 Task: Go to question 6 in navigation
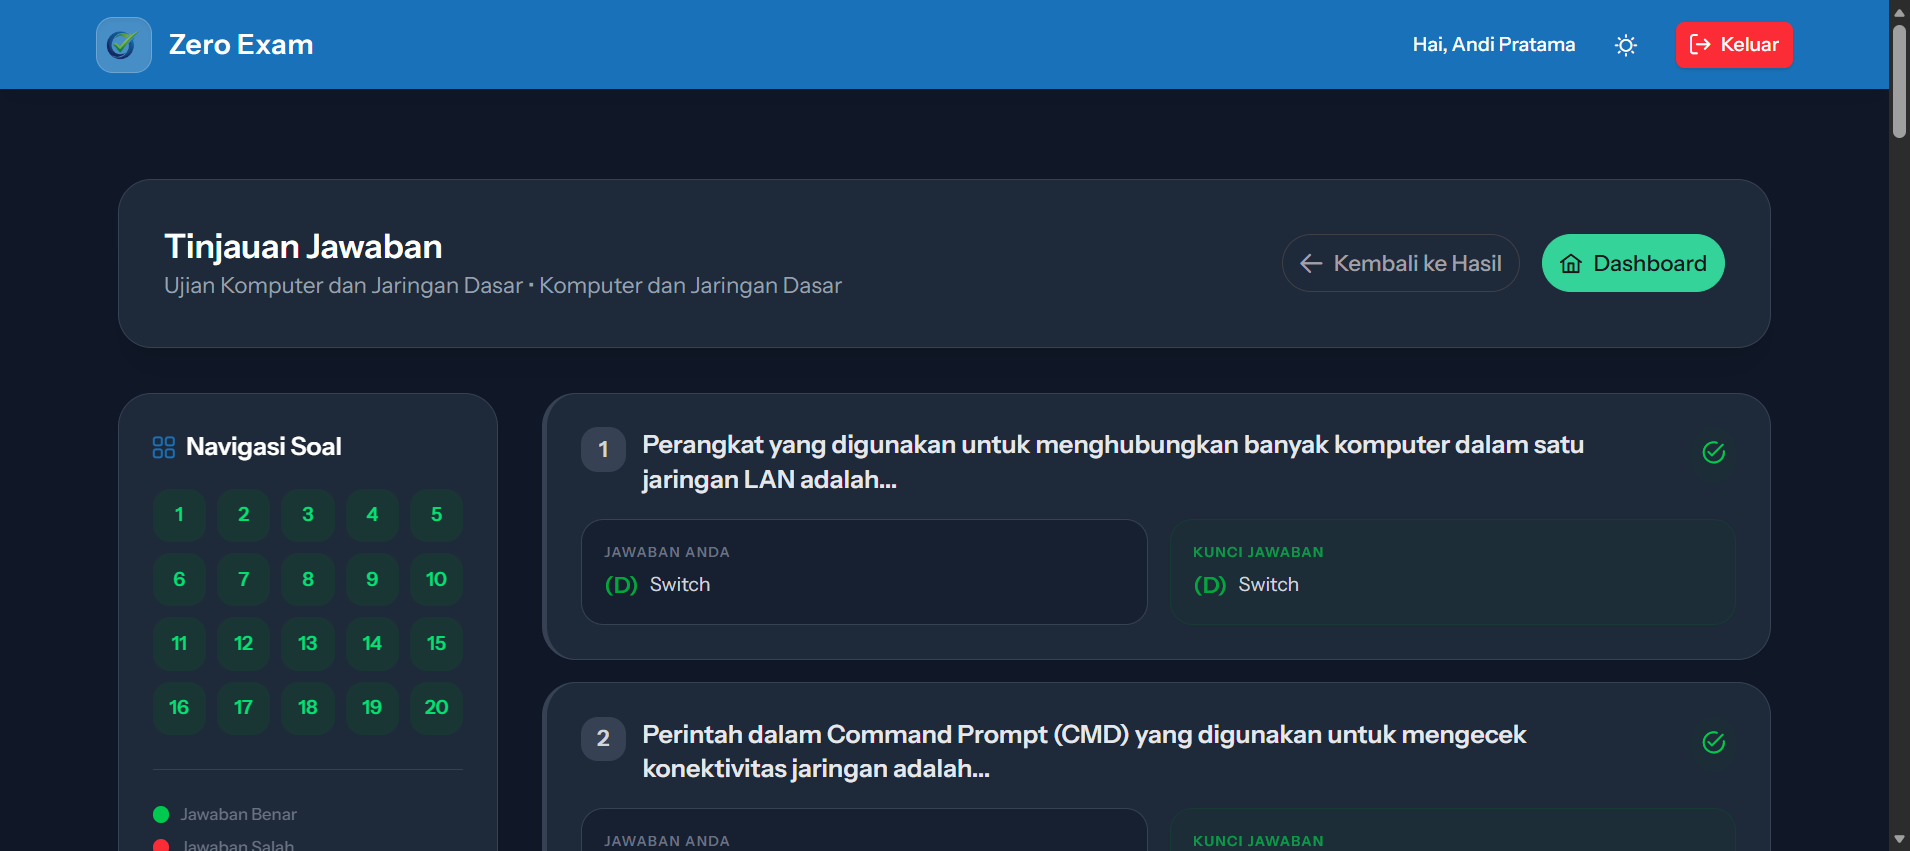coord(179,579)
